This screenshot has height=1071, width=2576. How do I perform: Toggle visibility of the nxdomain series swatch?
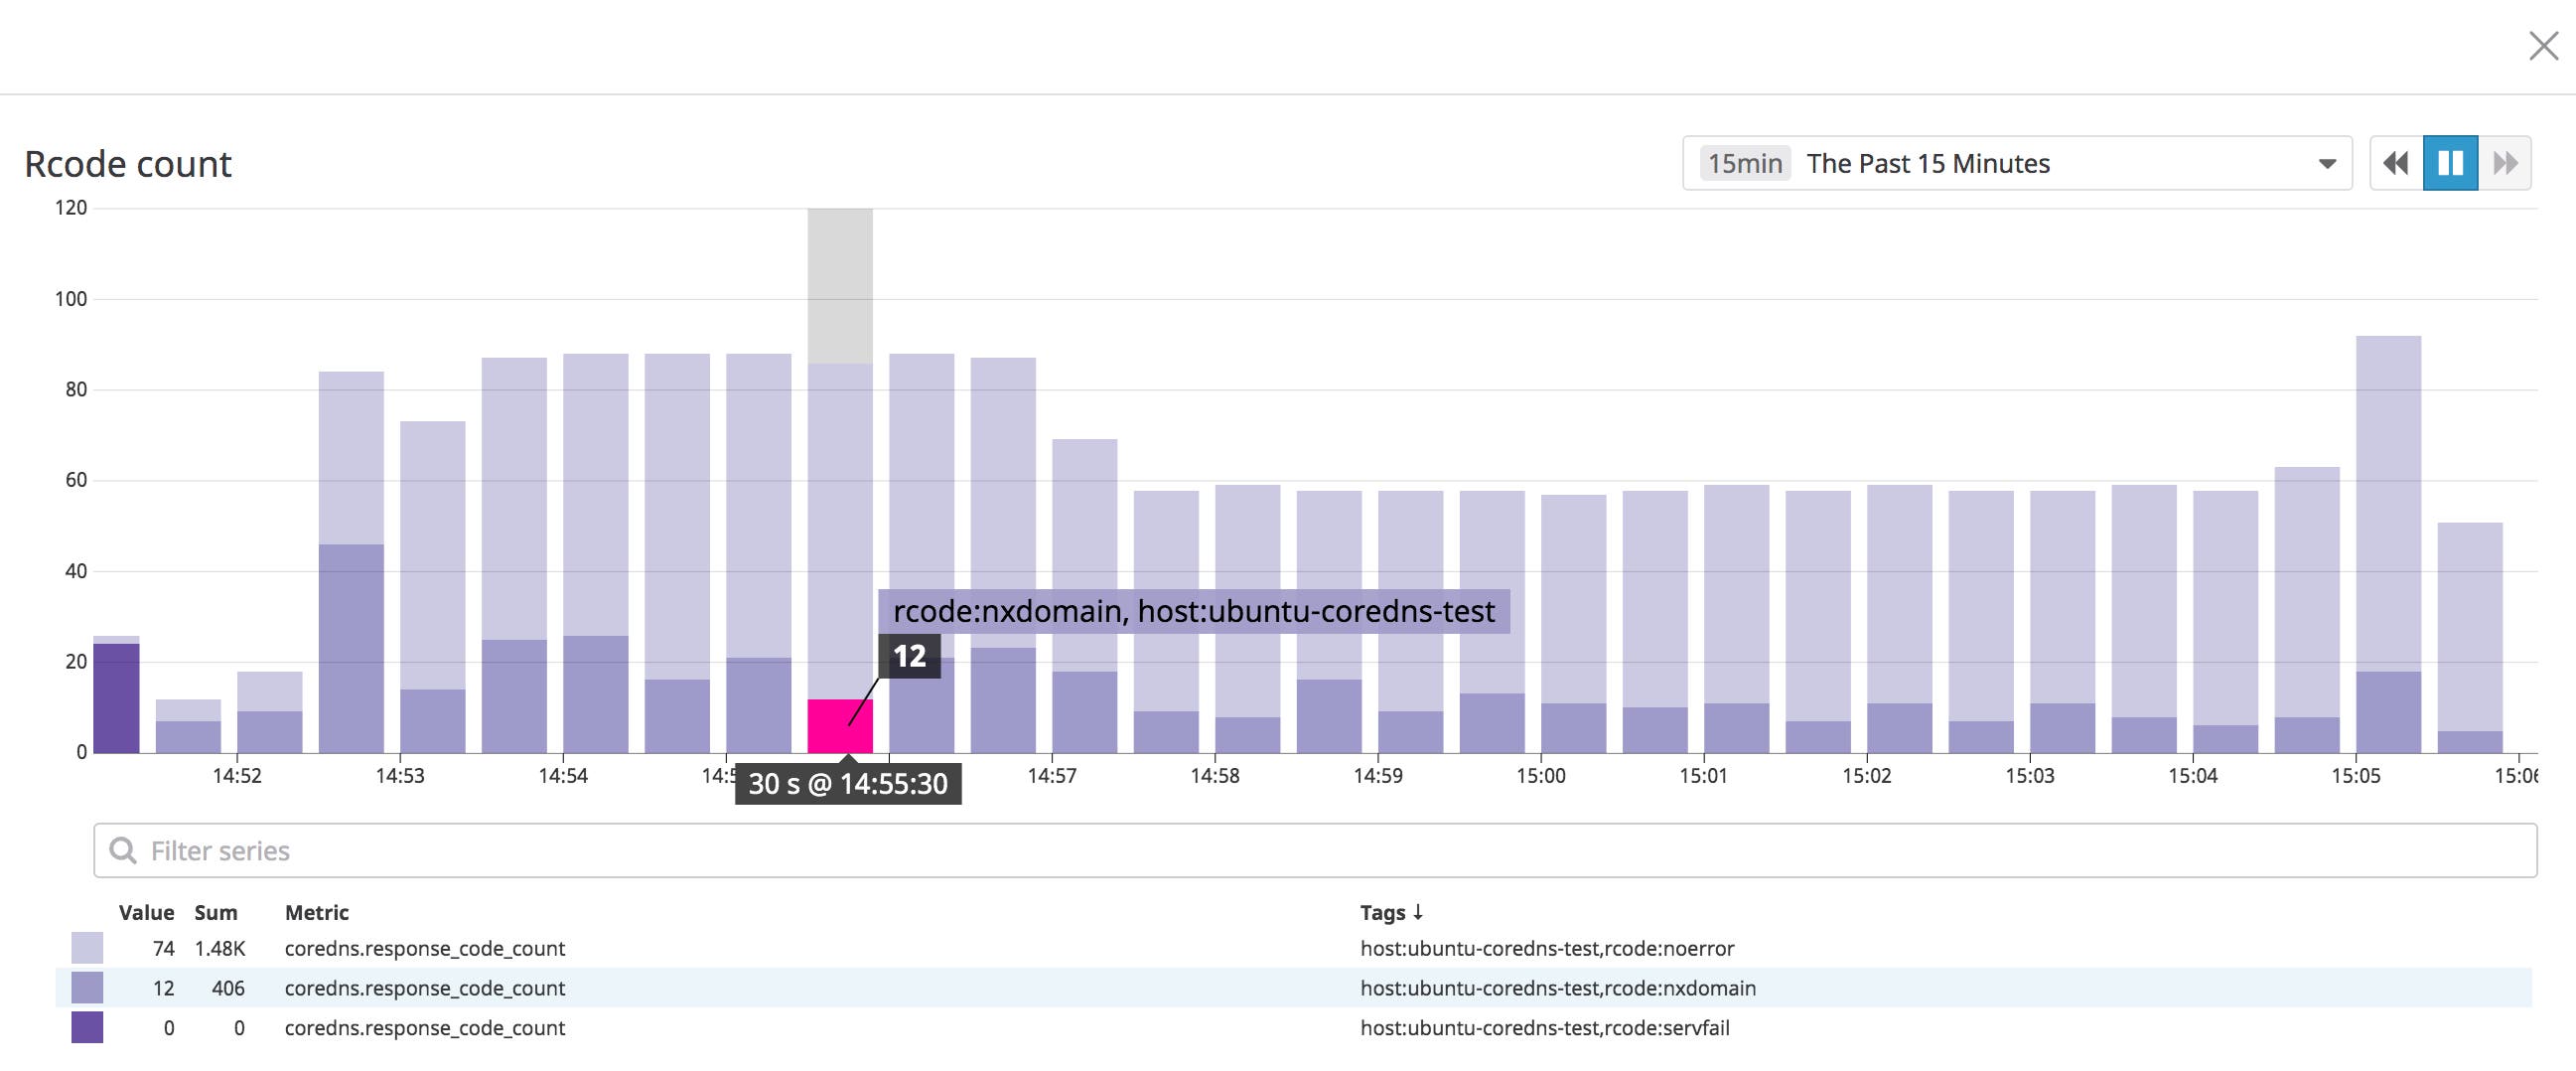coord(88,988)
